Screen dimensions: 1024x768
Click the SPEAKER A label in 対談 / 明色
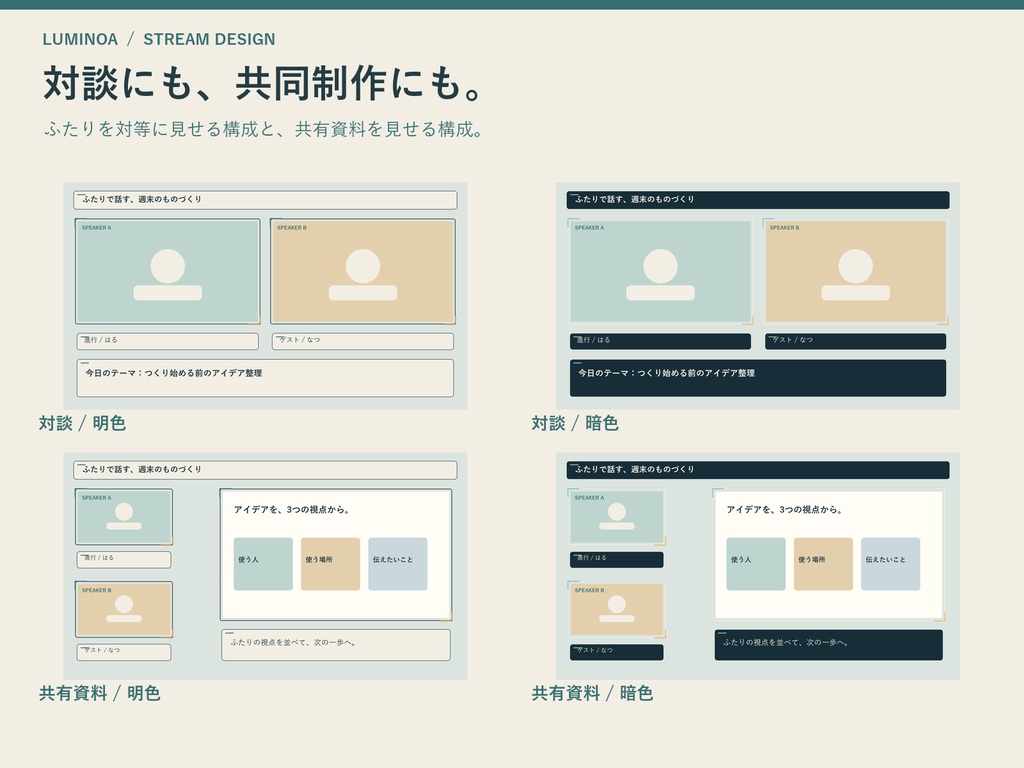[97, 228]
